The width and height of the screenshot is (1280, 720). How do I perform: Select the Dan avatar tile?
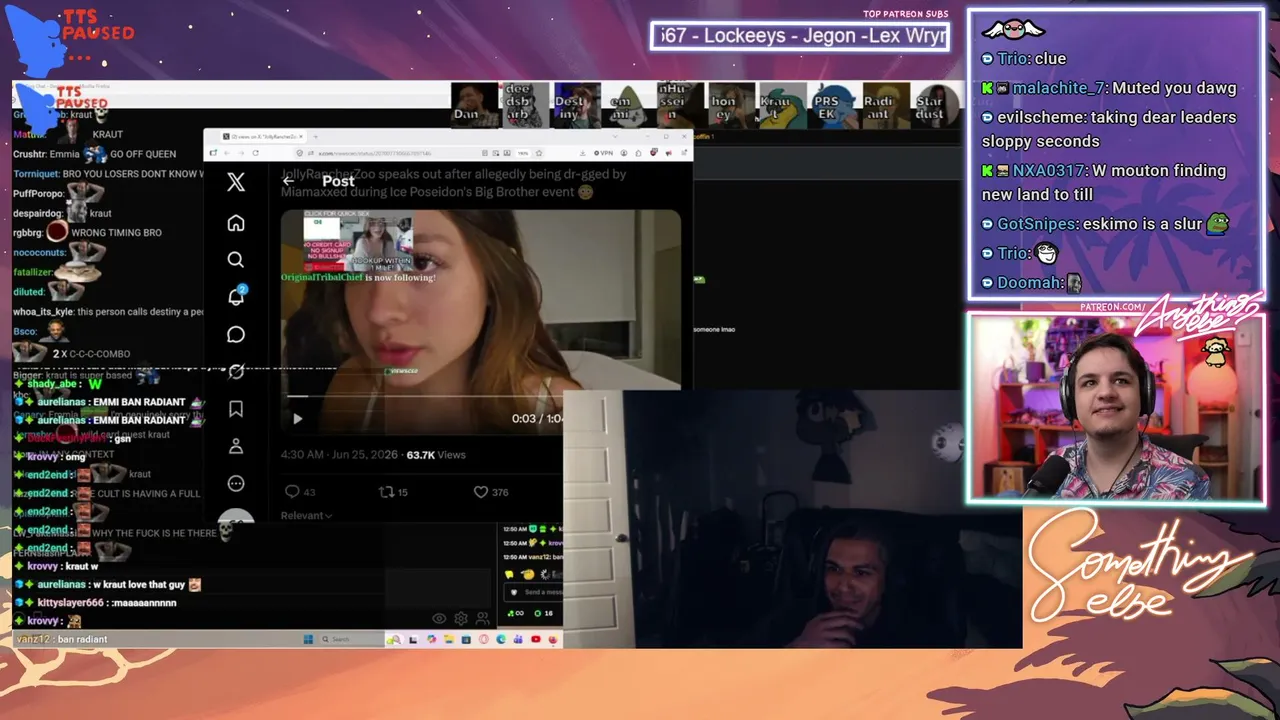(x=475, y=106)
